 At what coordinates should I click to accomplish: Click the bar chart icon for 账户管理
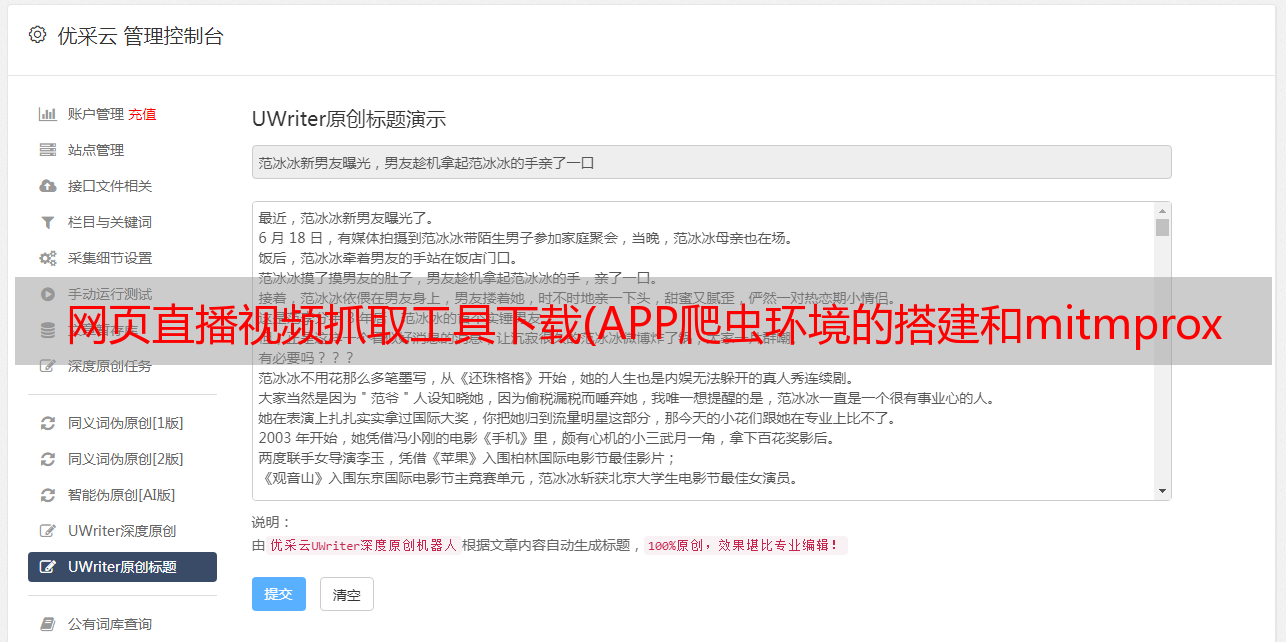coord(47,114)
